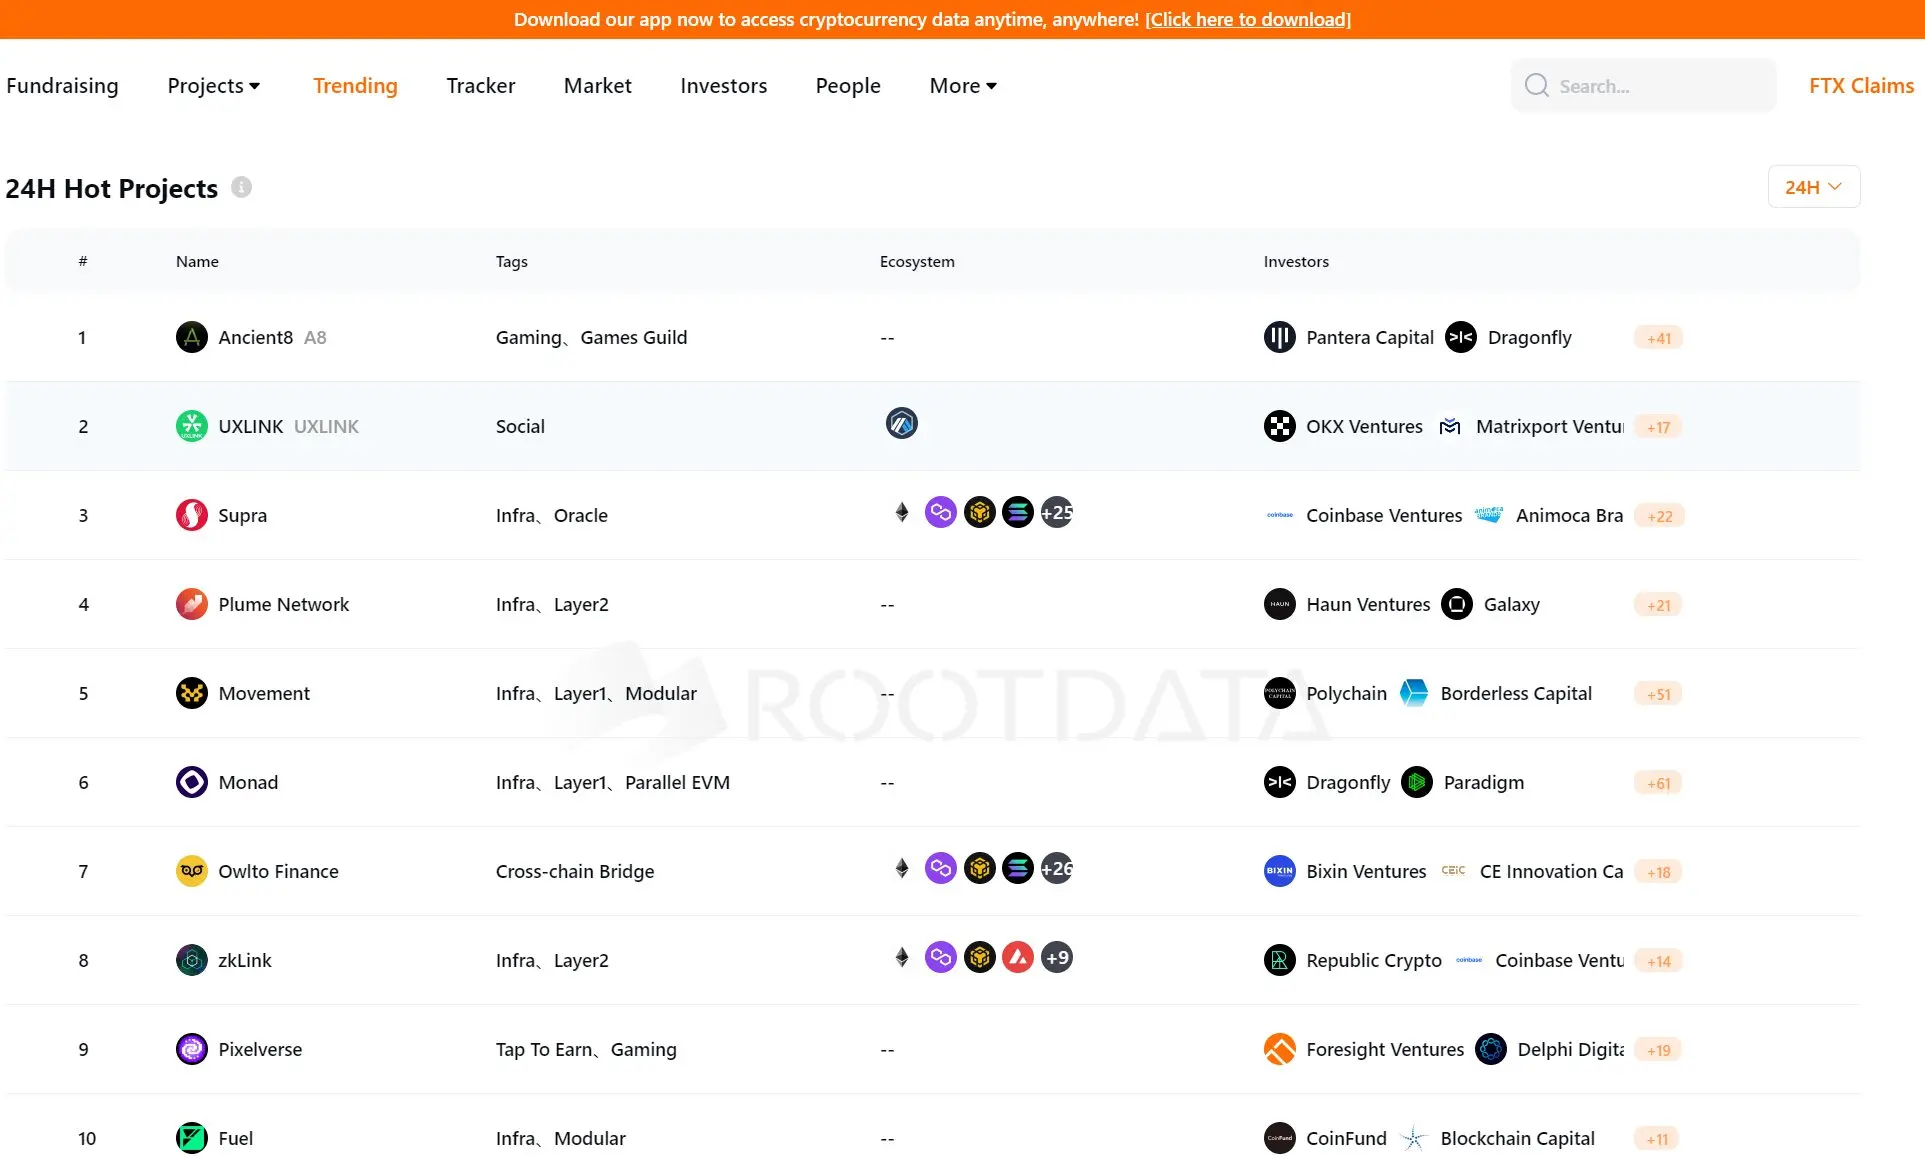Click the FTX Claims link
1925x1163 pixels.
(1860, 85)
